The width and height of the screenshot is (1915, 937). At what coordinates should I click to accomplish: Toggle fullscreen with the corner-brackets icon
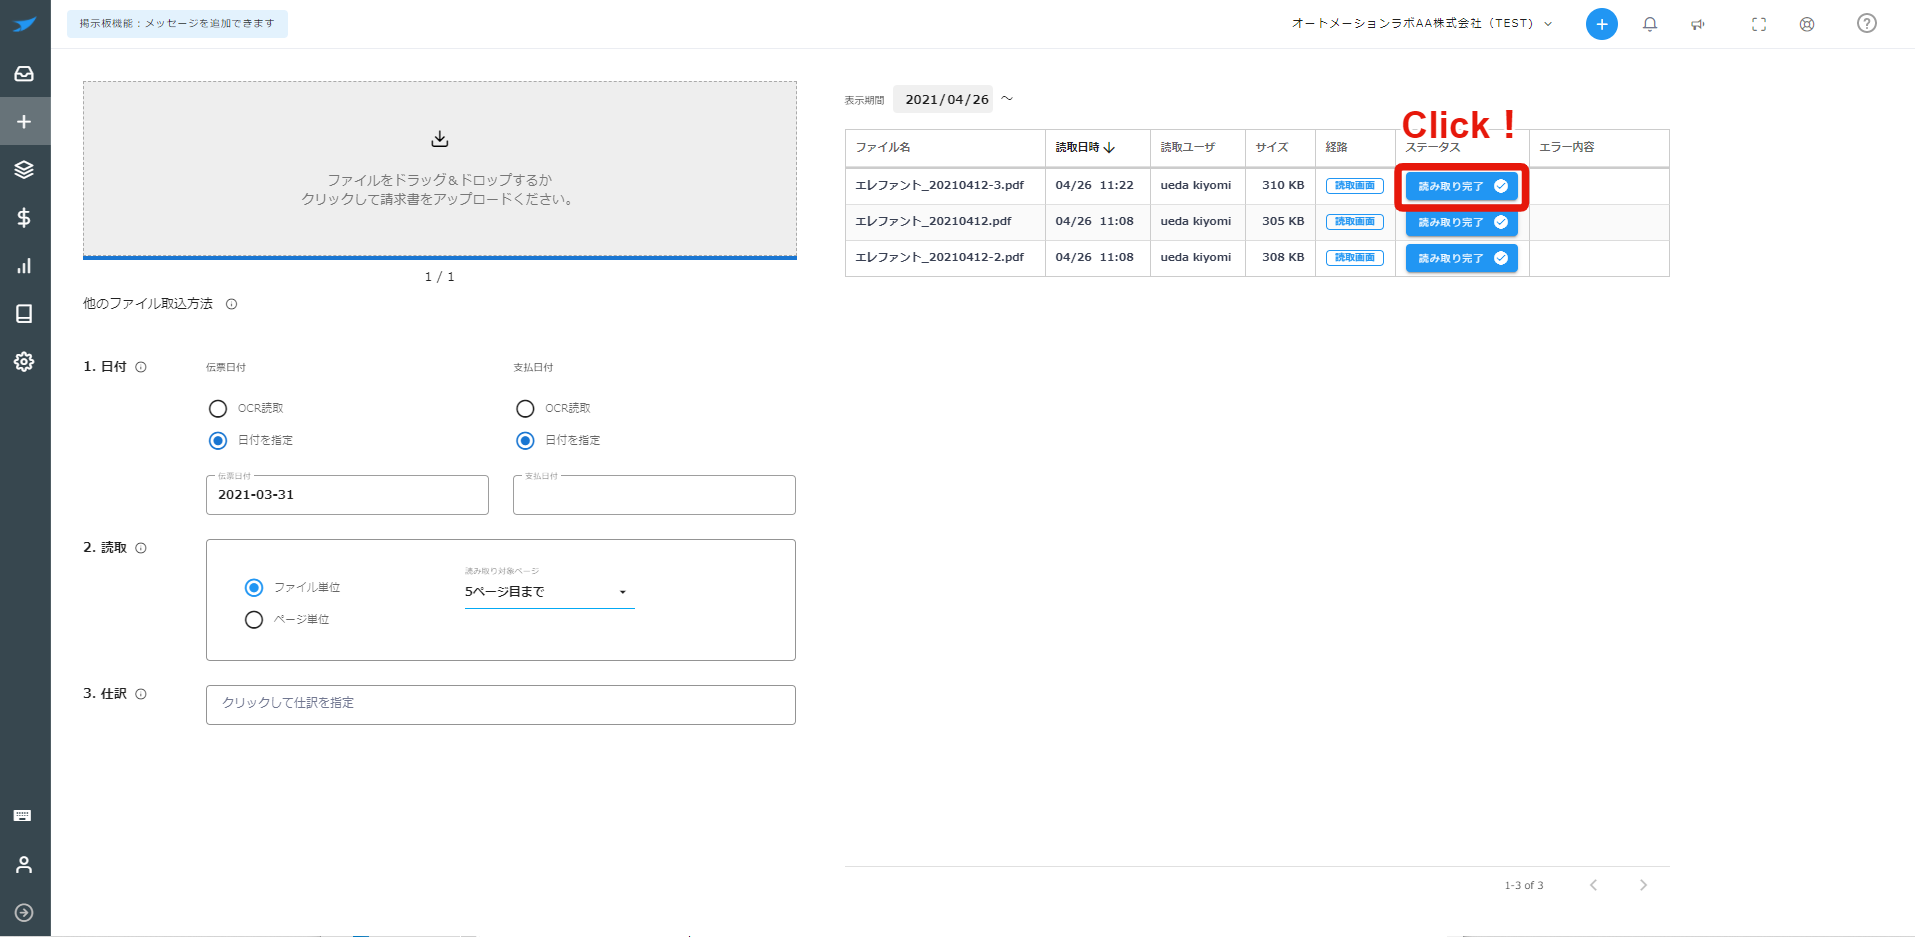(1759, 24)
